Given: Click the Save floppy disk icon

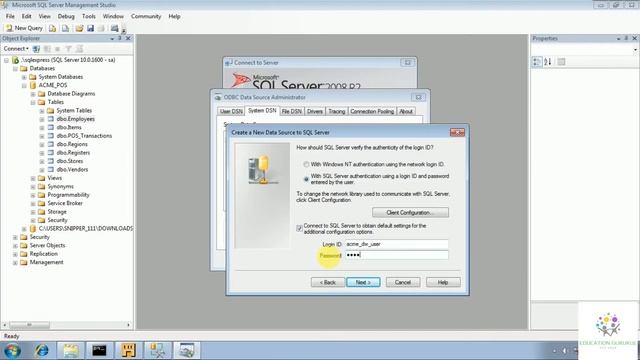Looking at the screenshot, I should (90, 28).
